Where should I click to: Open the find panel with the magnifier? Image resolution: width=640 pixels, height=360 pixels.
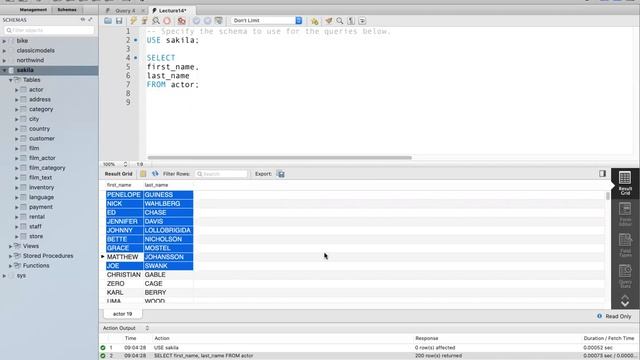(x=340, y=20)
